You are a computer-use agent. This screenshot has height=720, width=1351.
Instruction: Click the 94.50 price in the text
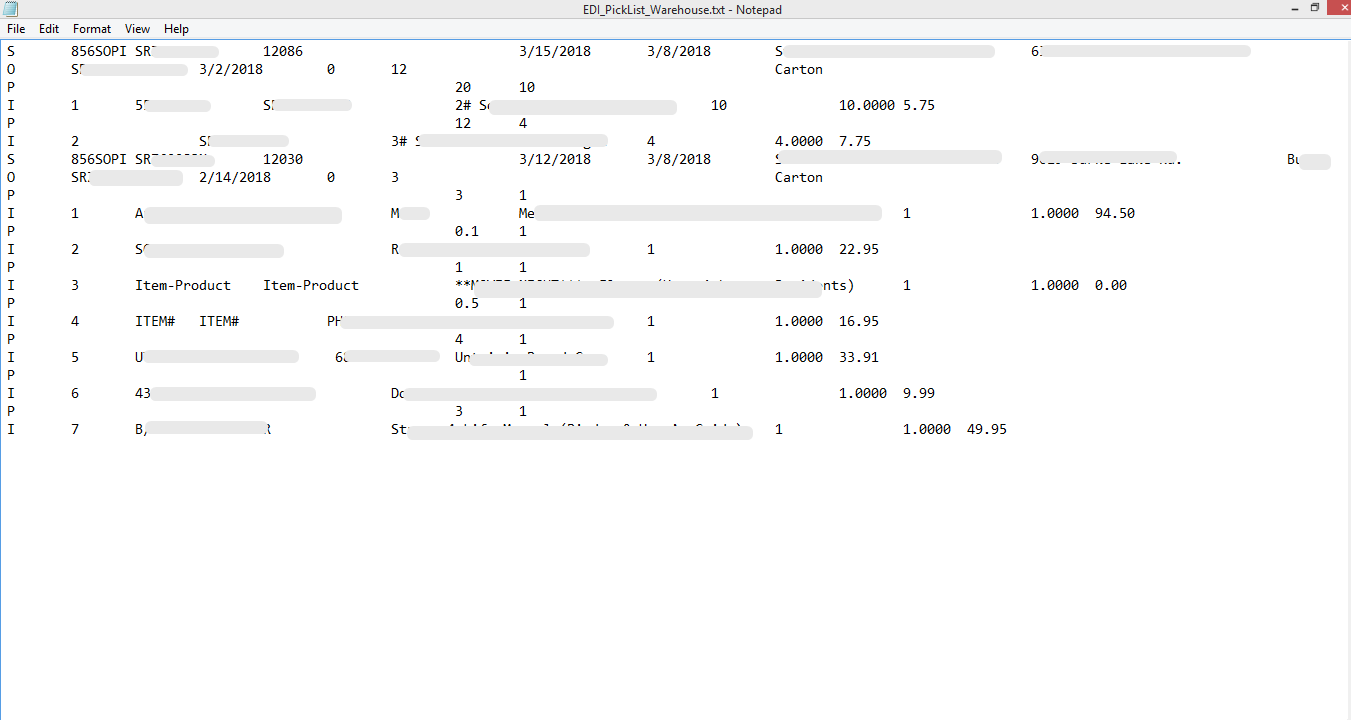coord(1115,213)
